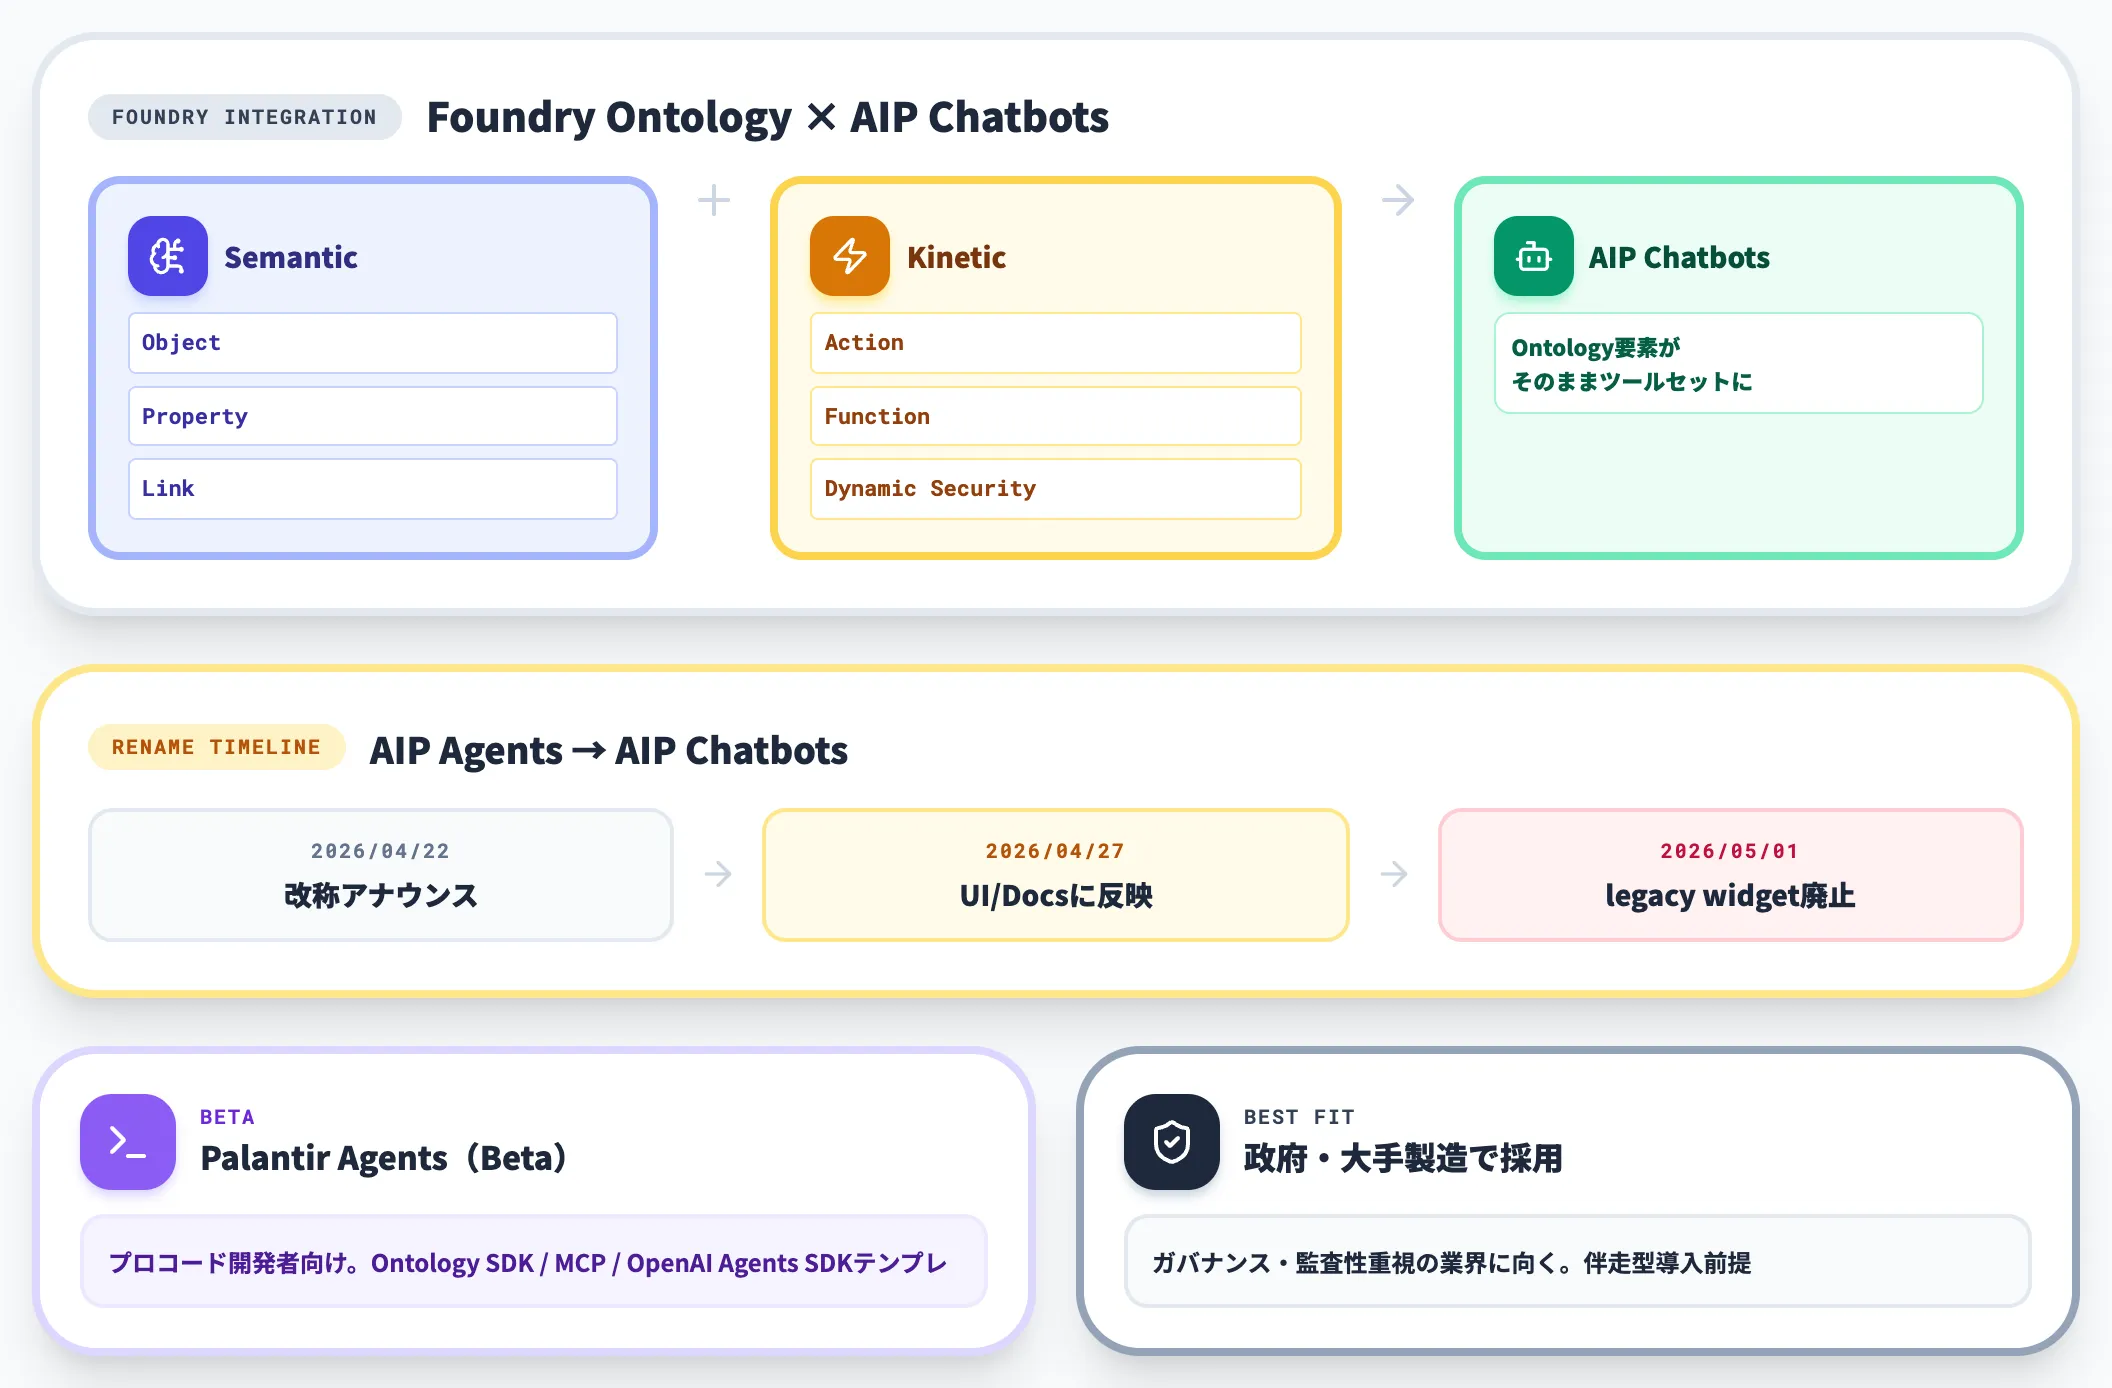Select the Action item box

click(1056, 343)
